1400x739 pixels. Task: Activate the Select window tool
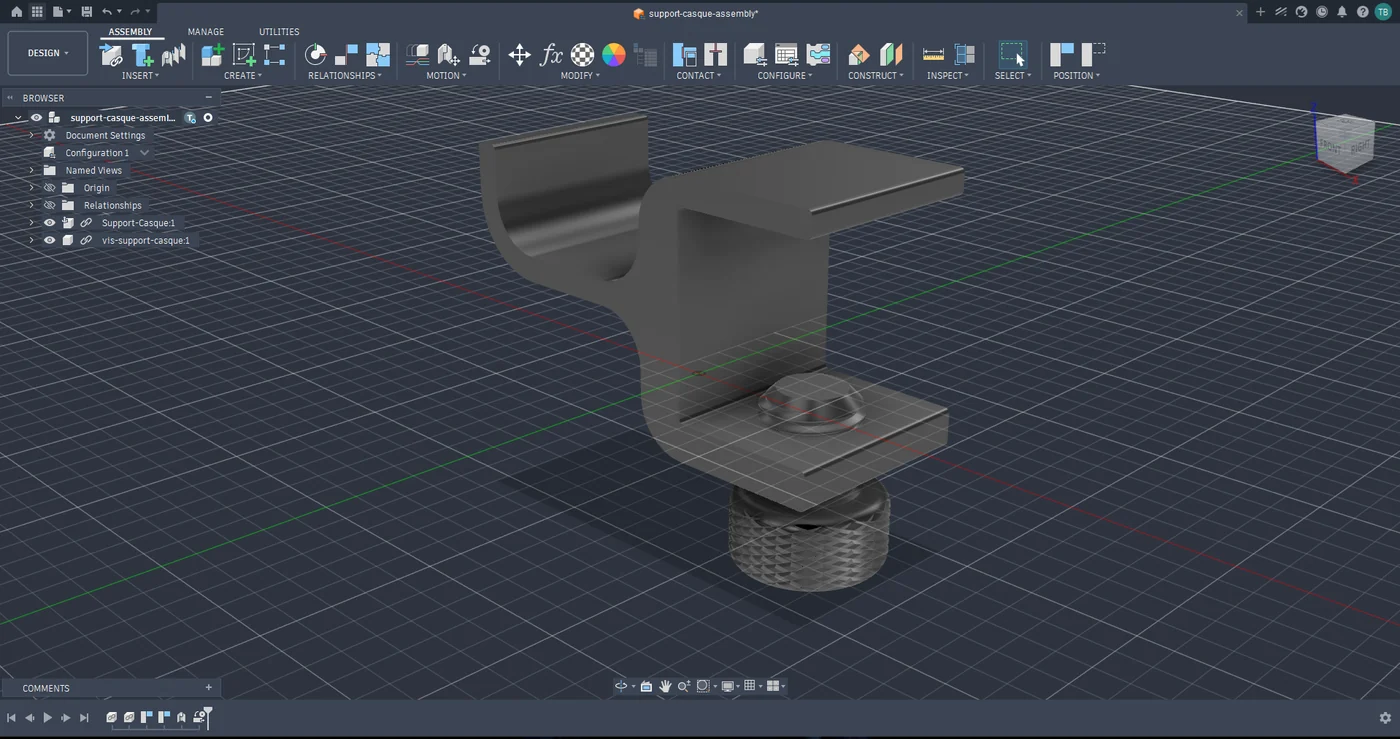[x=1013, y=54]
